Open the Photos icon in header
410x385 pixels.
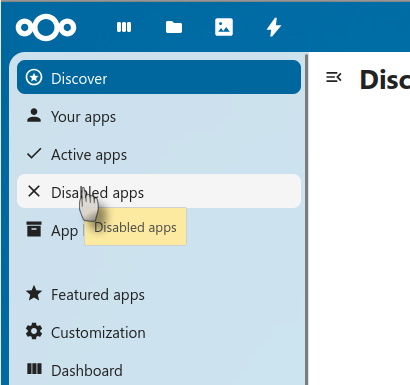pos(224,27)
